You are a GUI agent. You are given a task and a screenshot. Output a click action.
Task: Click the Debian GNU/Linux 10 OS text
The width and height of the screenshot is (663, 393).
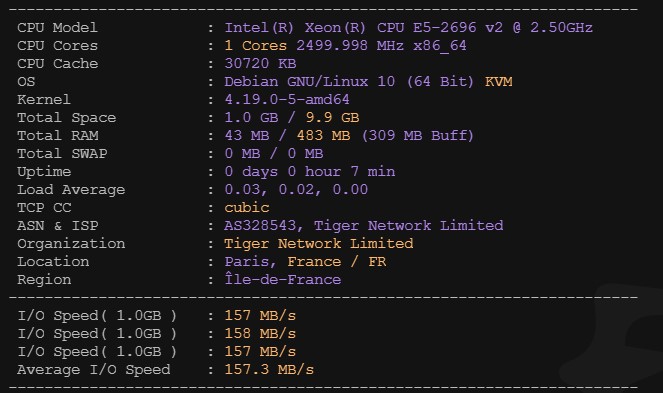tap(310, 81)
